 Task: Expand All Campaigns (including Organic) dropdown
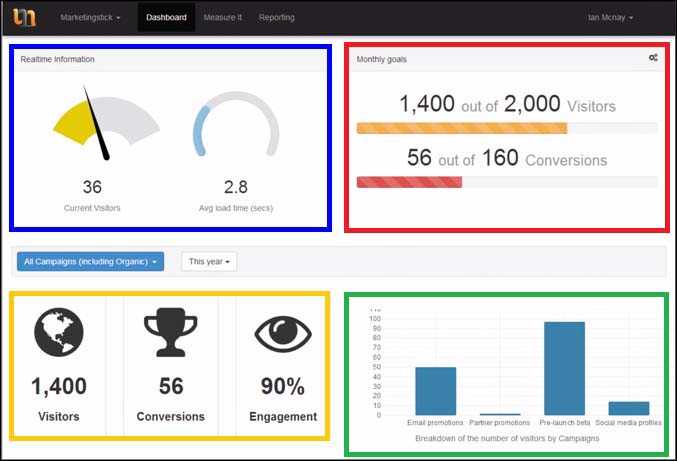tap(90, 262)
